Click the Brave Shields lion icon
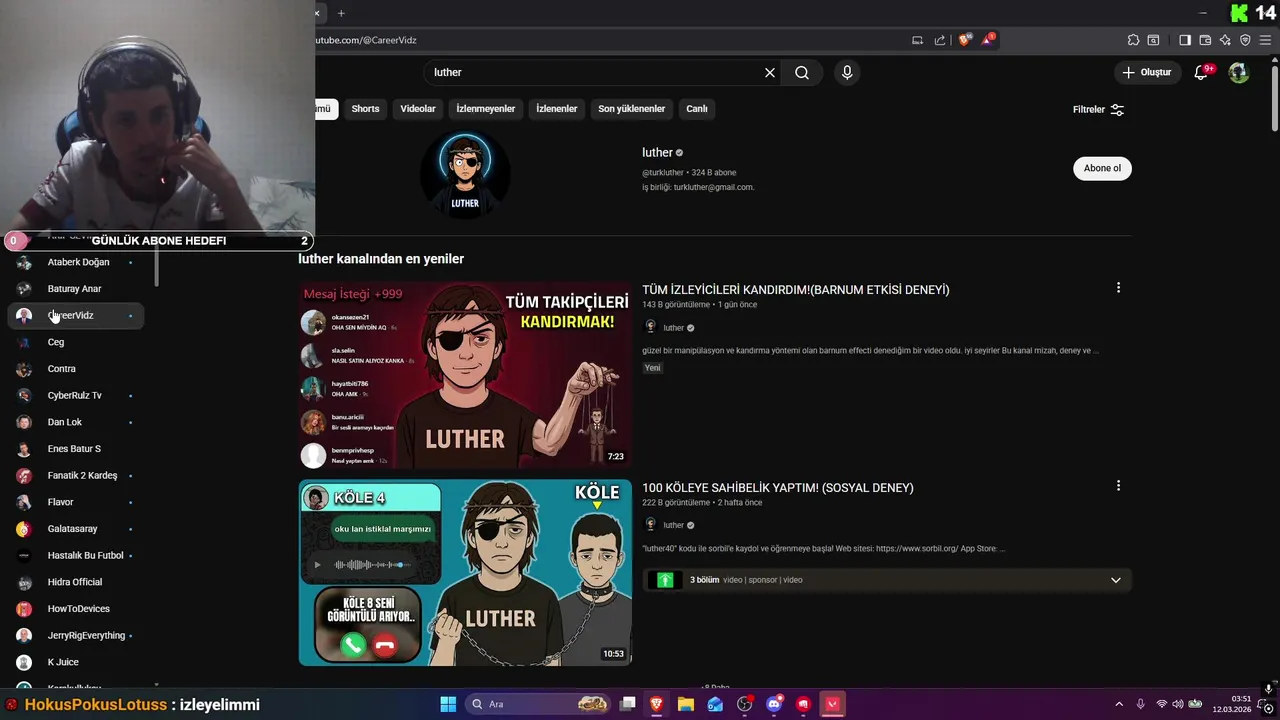This screenshot has height=720, width=1280. click(964, 40)
